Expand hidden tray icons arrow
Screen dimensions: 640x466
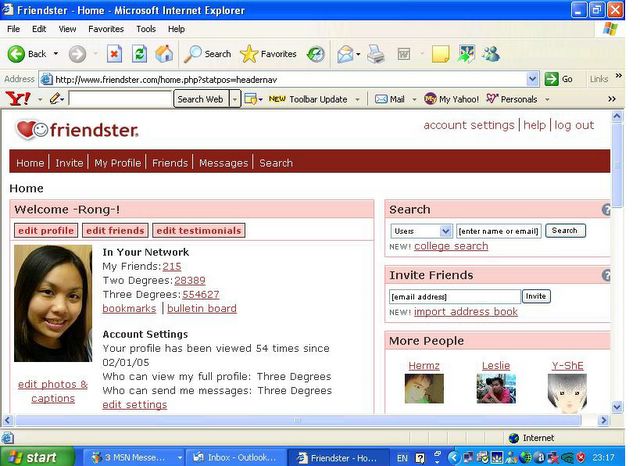pyautogui.click(x=453, y=457)
